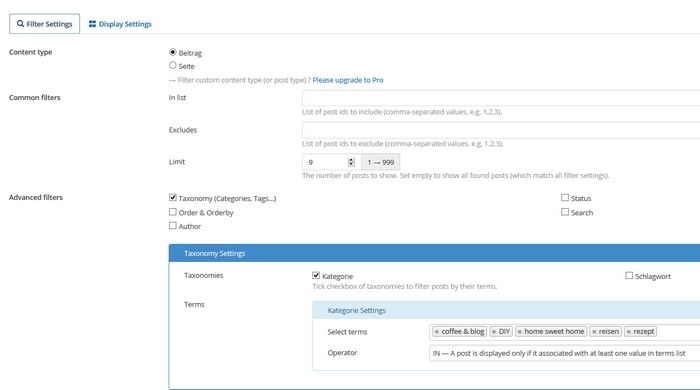Focus the In list post ids field

pos(501,98)
